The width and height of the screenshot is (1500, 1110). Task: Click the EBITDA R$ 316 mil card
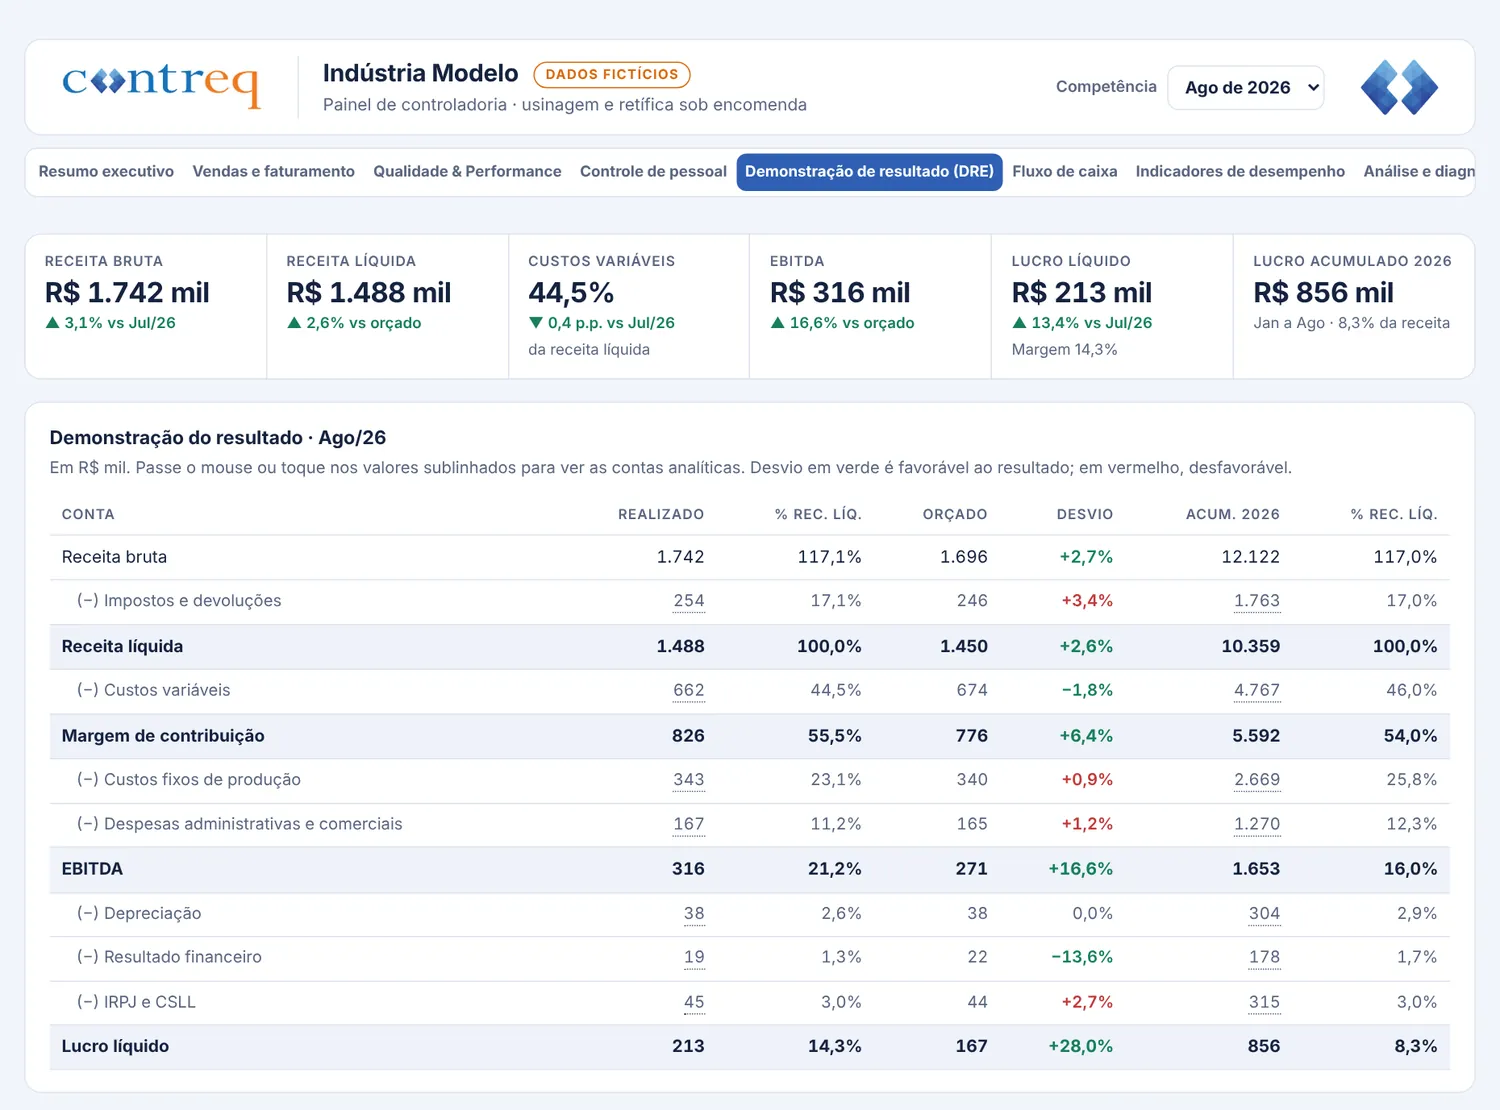click(x=870, y=306)
